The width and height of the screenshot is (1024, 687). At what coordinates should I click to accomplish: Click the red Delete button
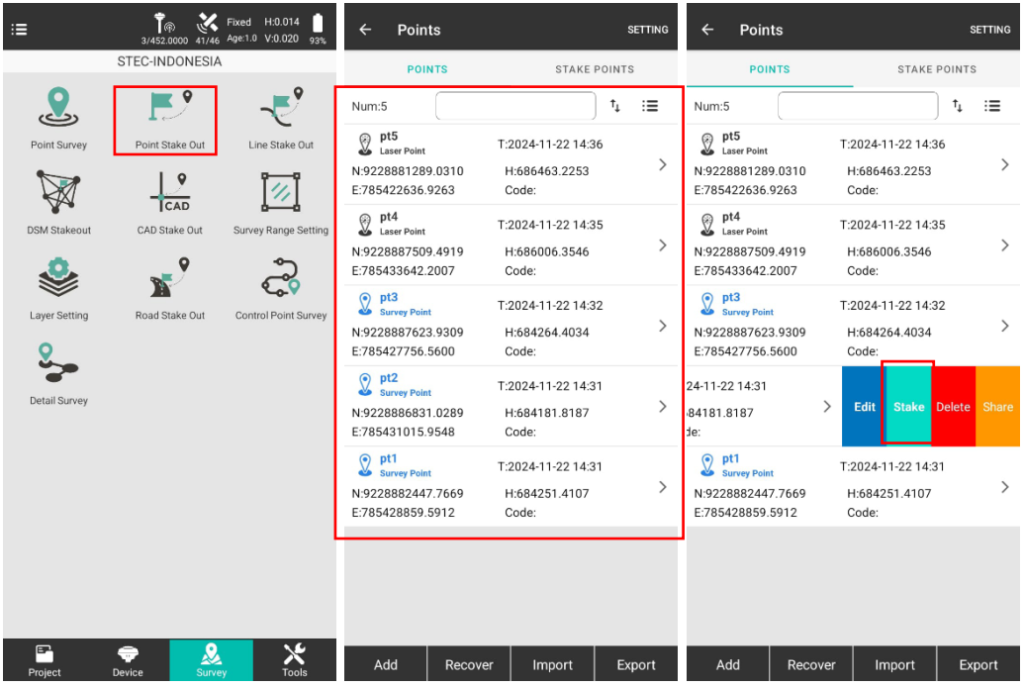(953, 406)
